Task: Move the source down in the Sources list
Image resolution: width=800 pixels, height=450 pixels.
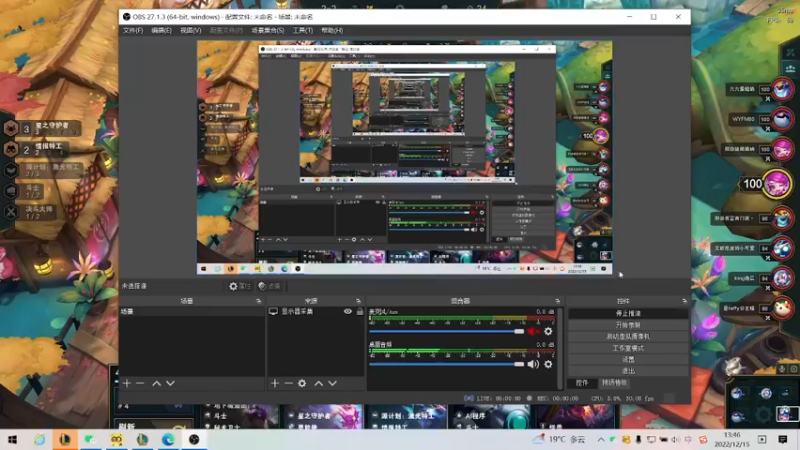Action: (x=333, y=383)
